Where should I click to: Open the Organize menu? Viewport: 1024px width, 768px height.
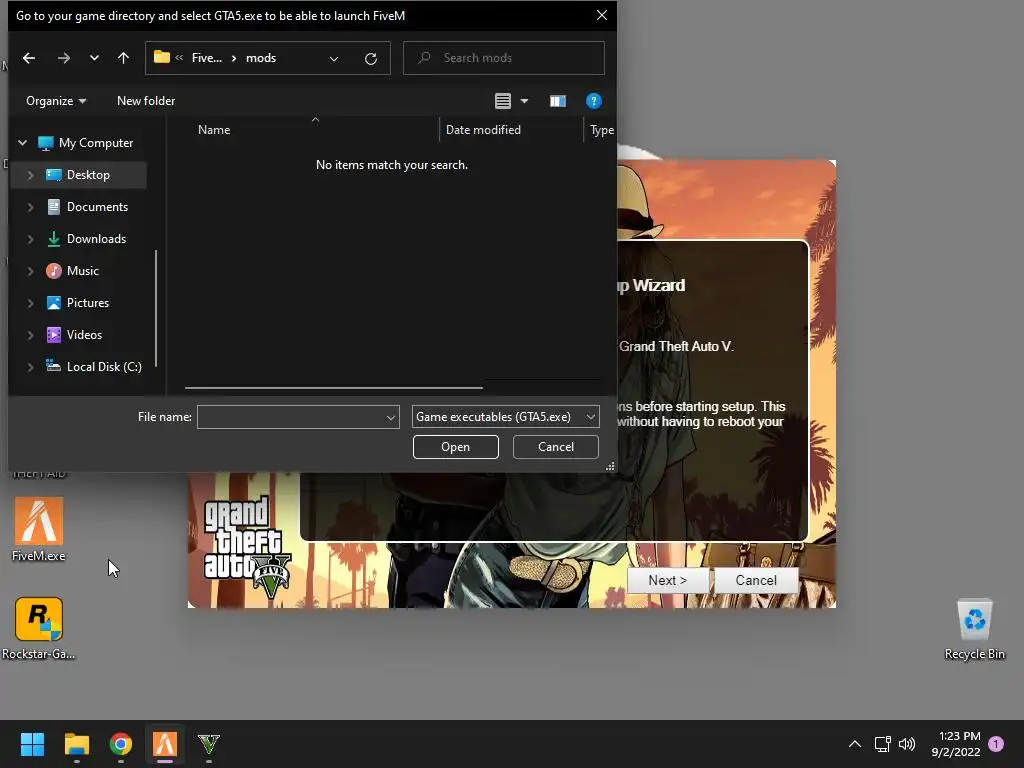point(56,101)
